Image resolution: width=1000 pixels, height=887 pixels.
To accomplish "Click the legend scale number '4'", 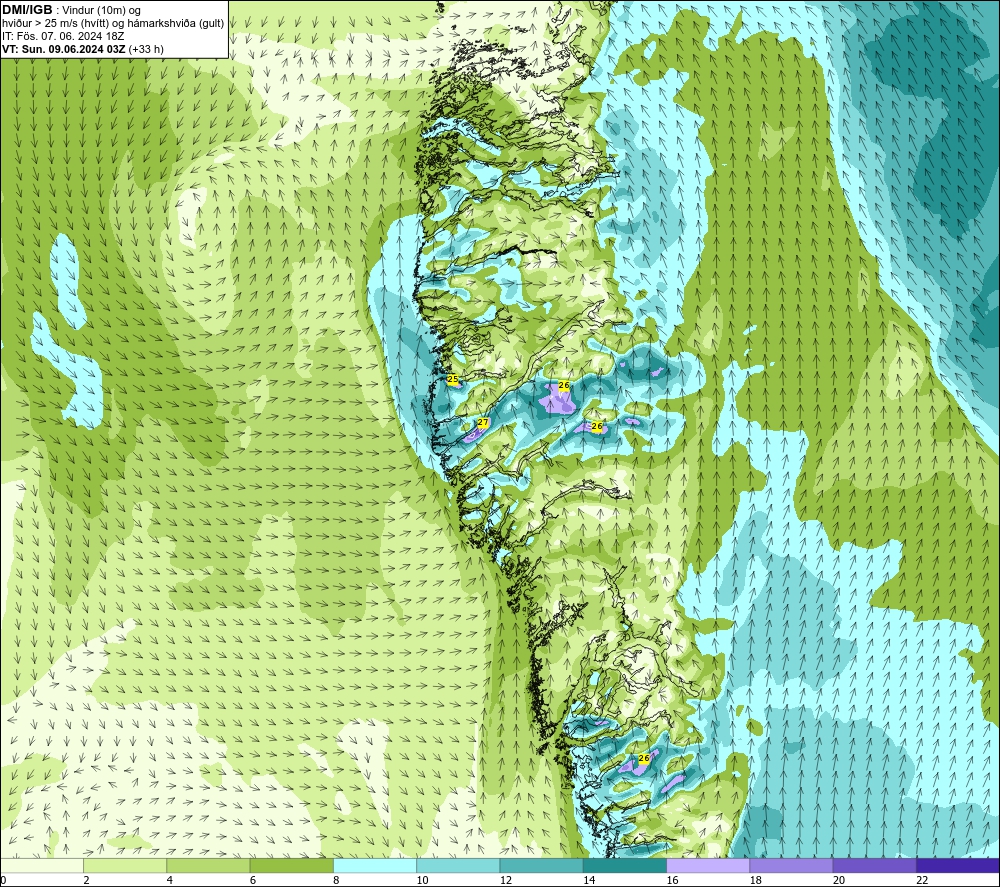I will [x=170, y=880].
